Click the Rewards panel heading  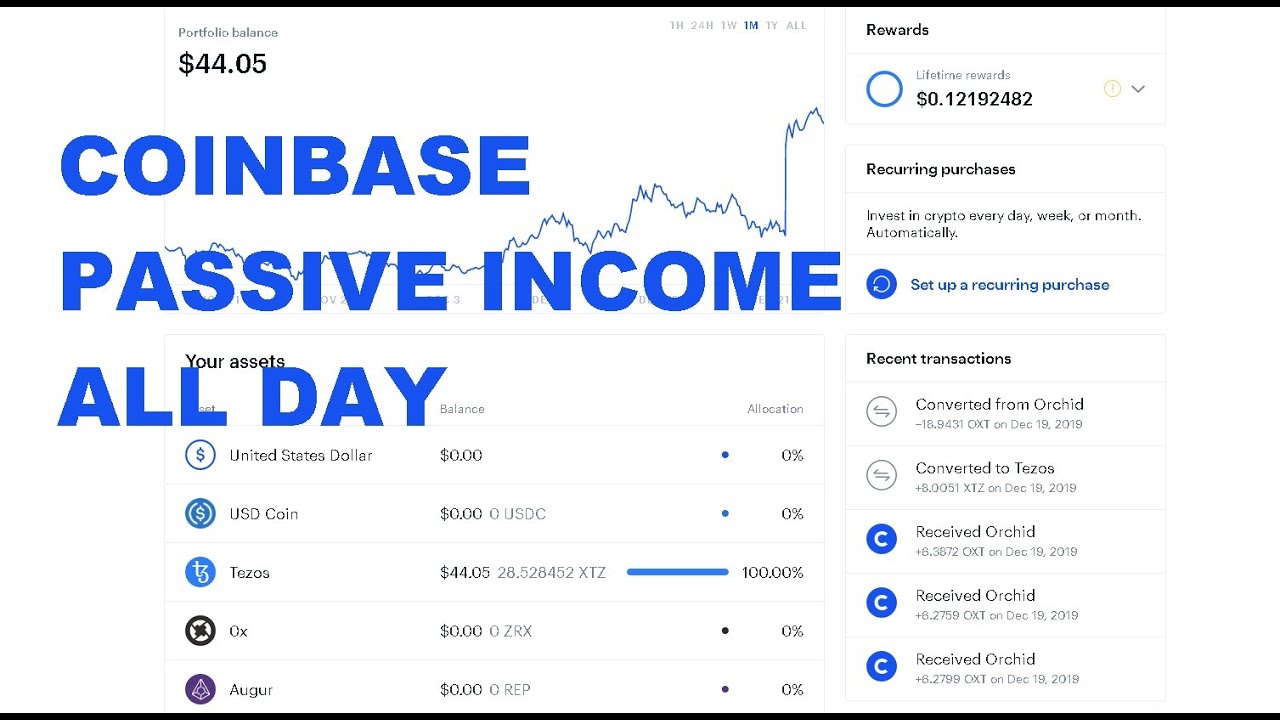[897, 30]
